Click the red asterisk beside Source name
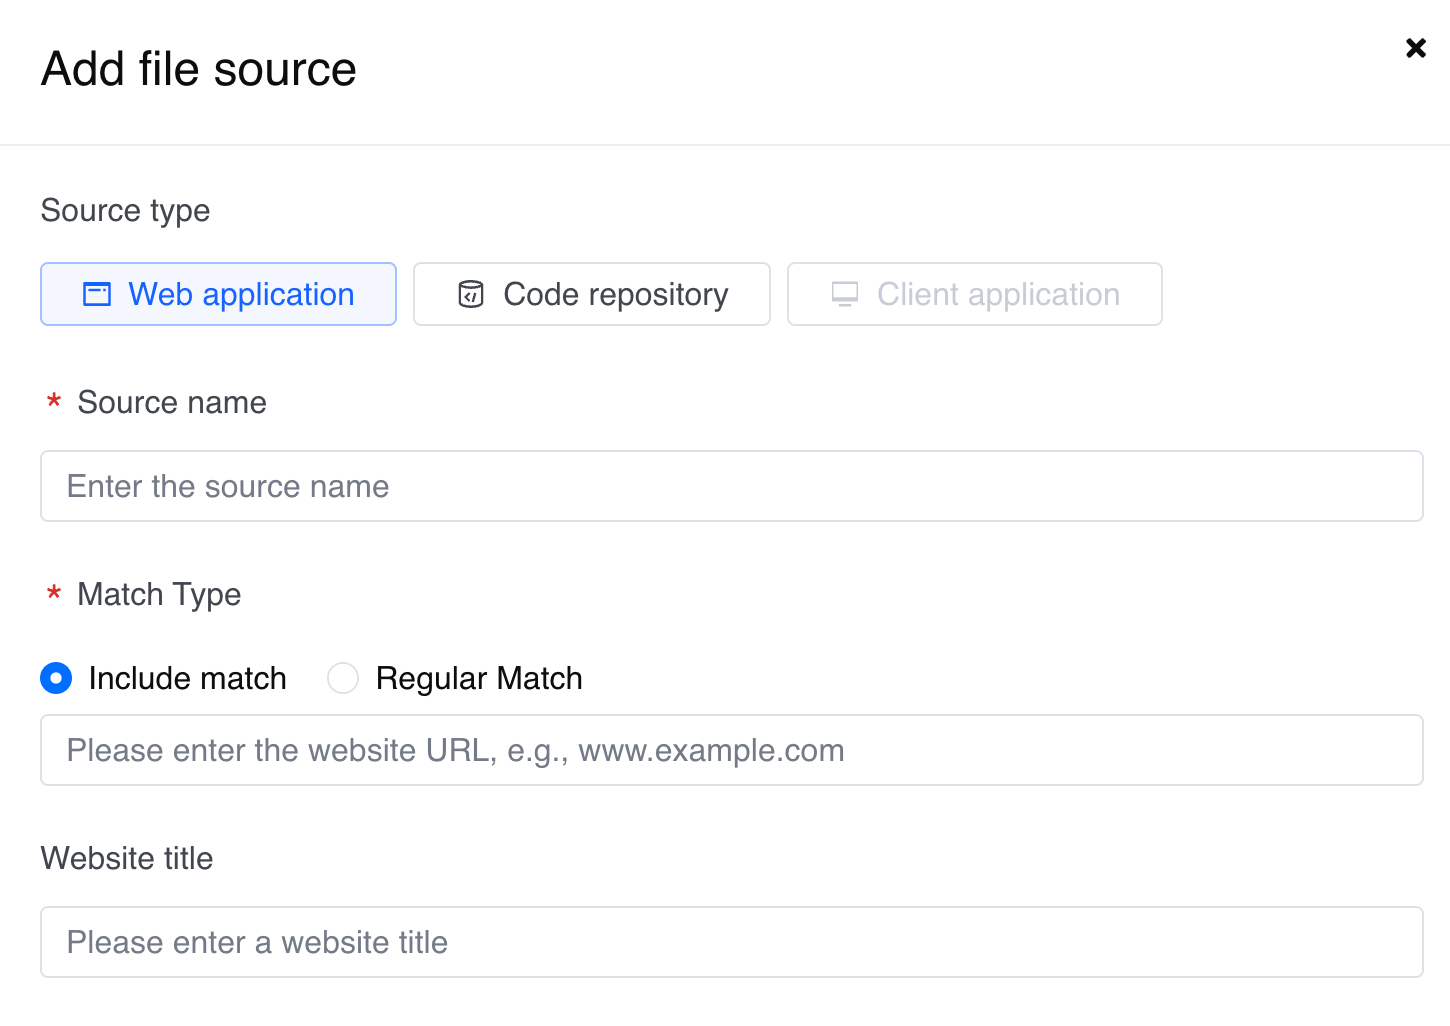The height and width of the screenshot is (1026, 1450). pos(54,402)
